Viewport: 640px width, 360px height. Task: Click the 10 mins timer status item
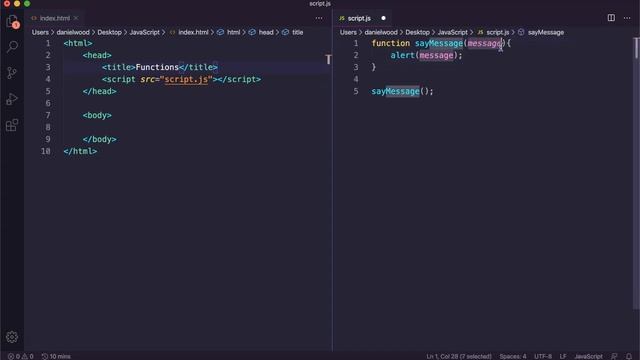pyautogui.click(x=56, y=356)
